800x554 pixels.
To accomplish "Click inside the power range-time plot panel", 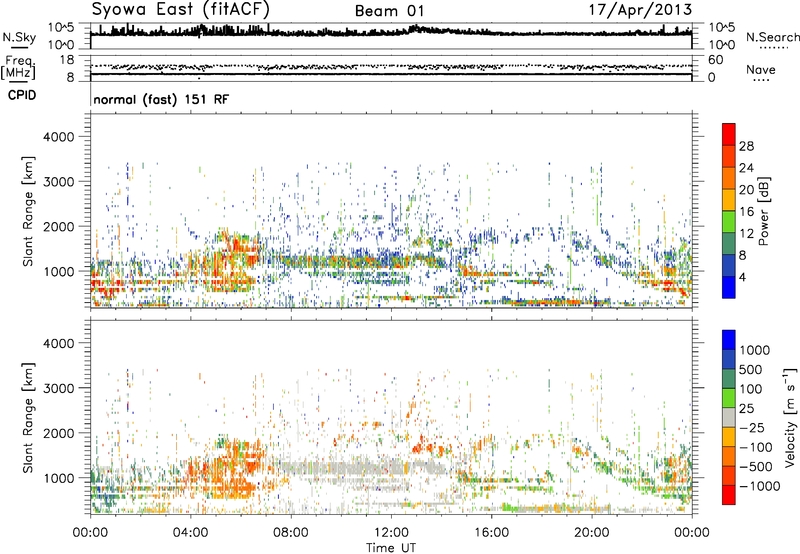I will coord(391,211).
